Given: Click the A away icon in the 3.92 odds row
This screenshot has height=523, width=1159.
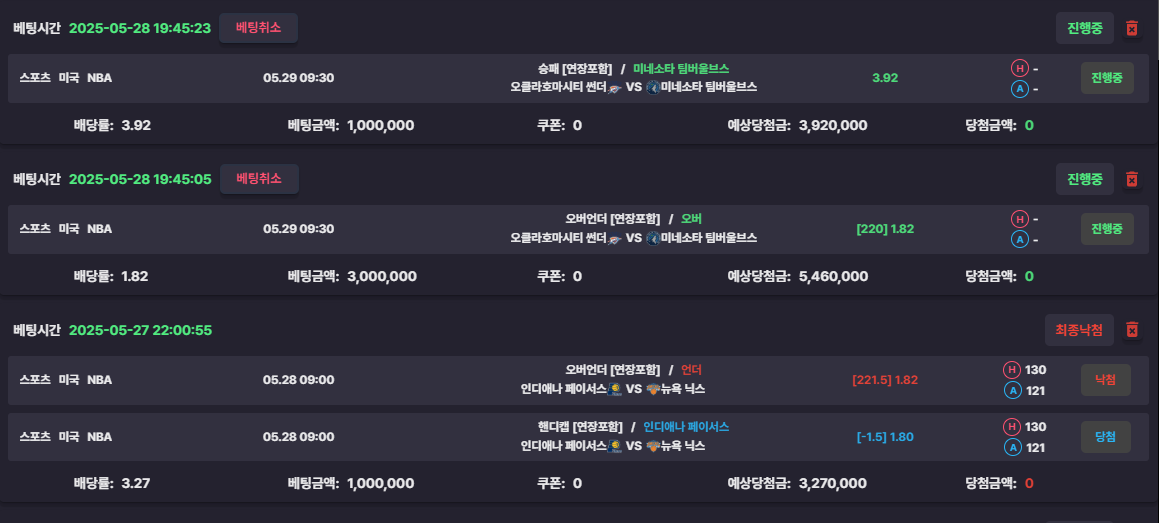Looking at the screenshot, I should pyautogui.click(x=1019, y=89).
